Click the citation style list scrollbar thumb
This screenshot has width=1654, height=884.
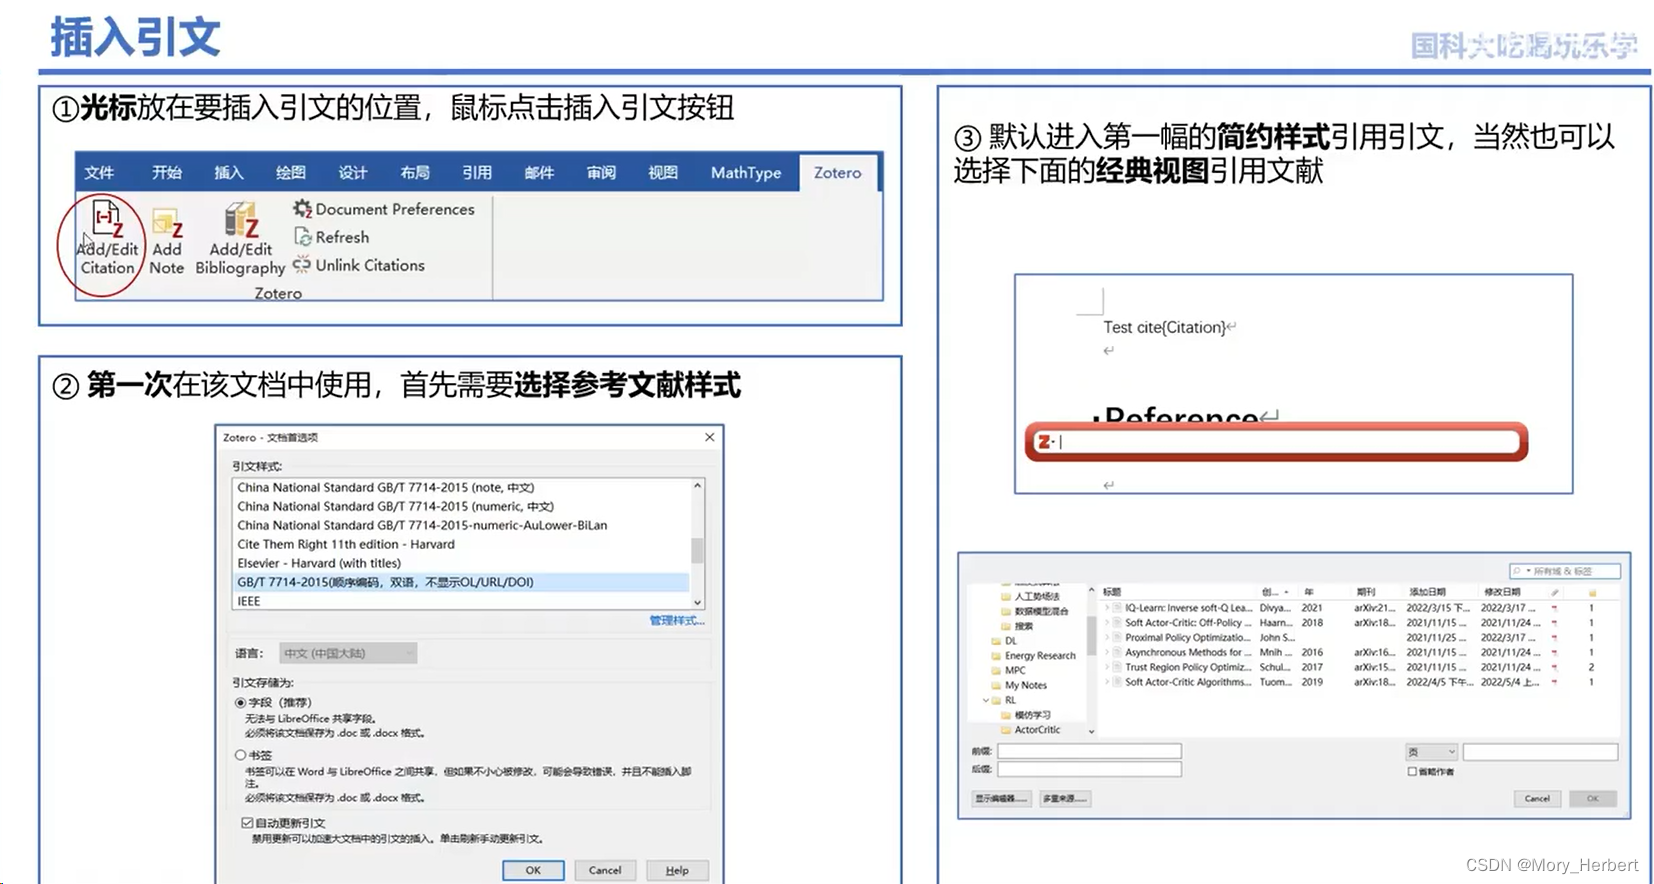point(697,551)
